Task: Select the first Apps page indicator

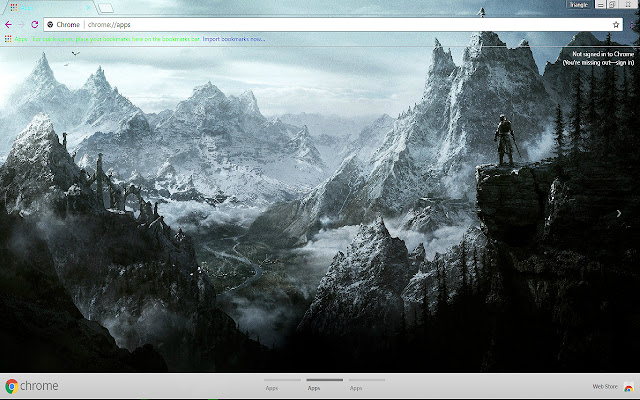Action: [282, 384]
